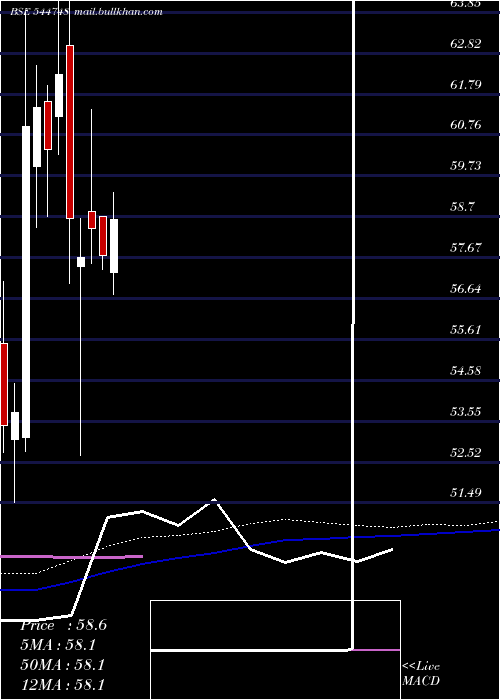Click the 60.76 price axis label

466,125
